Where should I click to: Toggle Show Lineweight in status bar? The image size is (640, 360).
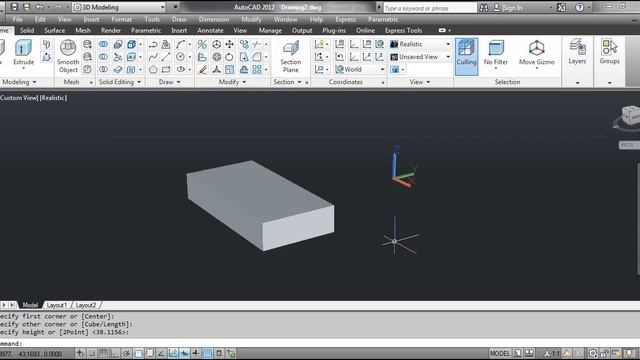[196, 353]
